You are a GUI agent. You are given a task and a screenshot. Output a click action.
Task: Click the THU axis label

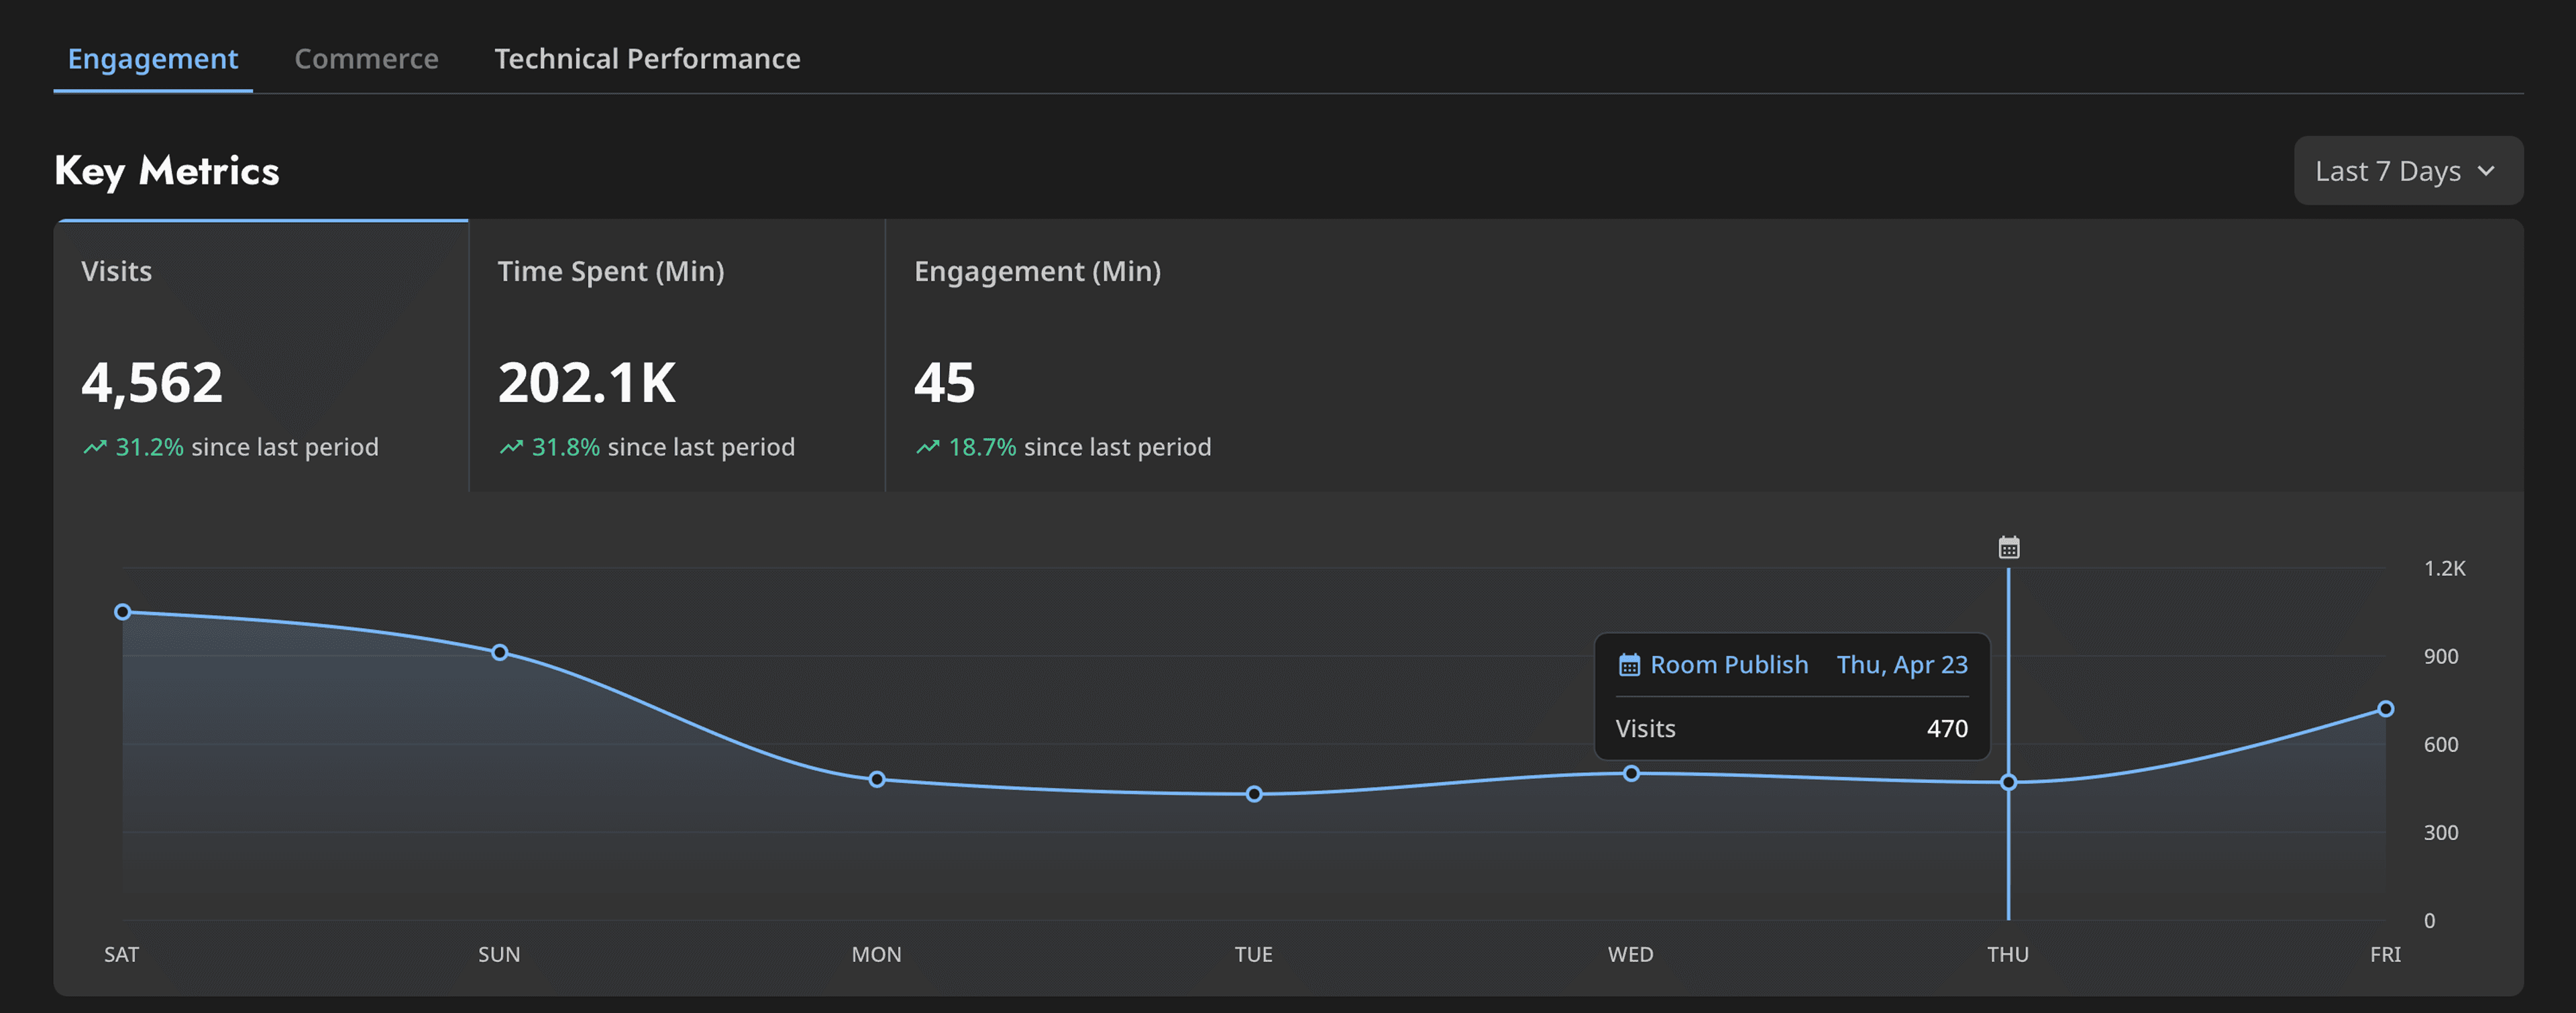[2008, 955]
